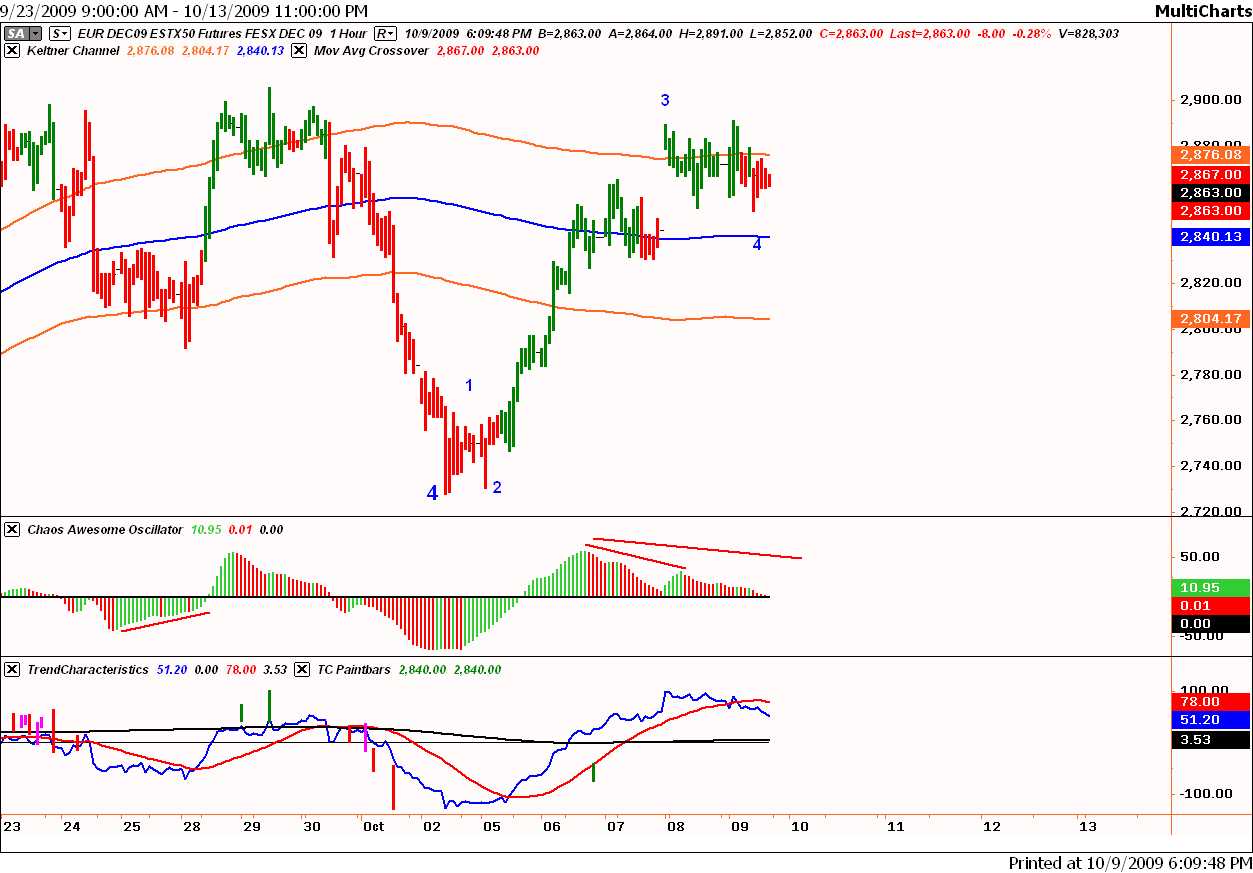Screen dimensions: 1253x873
Task: Open the S symbol dropdown
Action: (58, 33)
